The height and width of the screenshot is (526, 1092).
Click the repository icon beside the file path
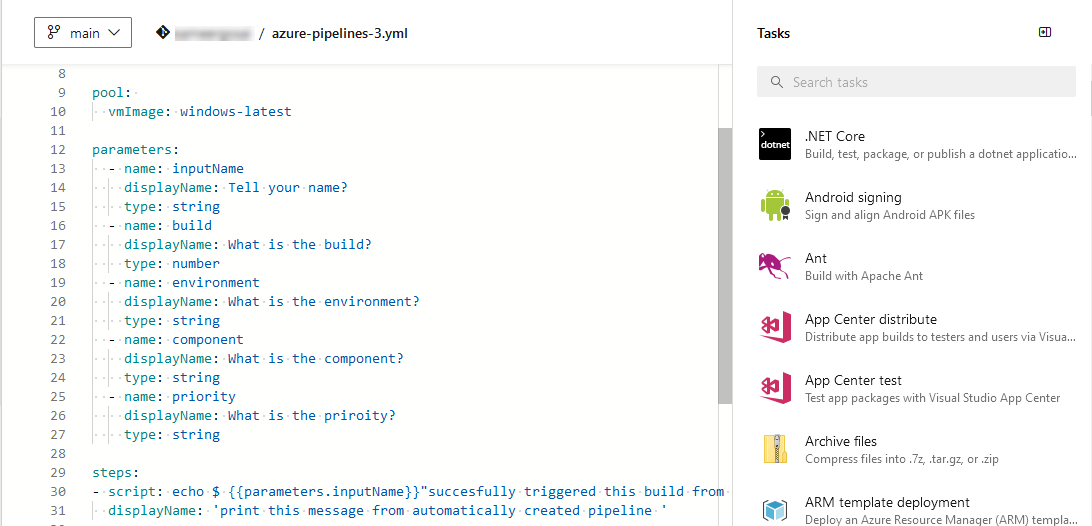point(163,33)
